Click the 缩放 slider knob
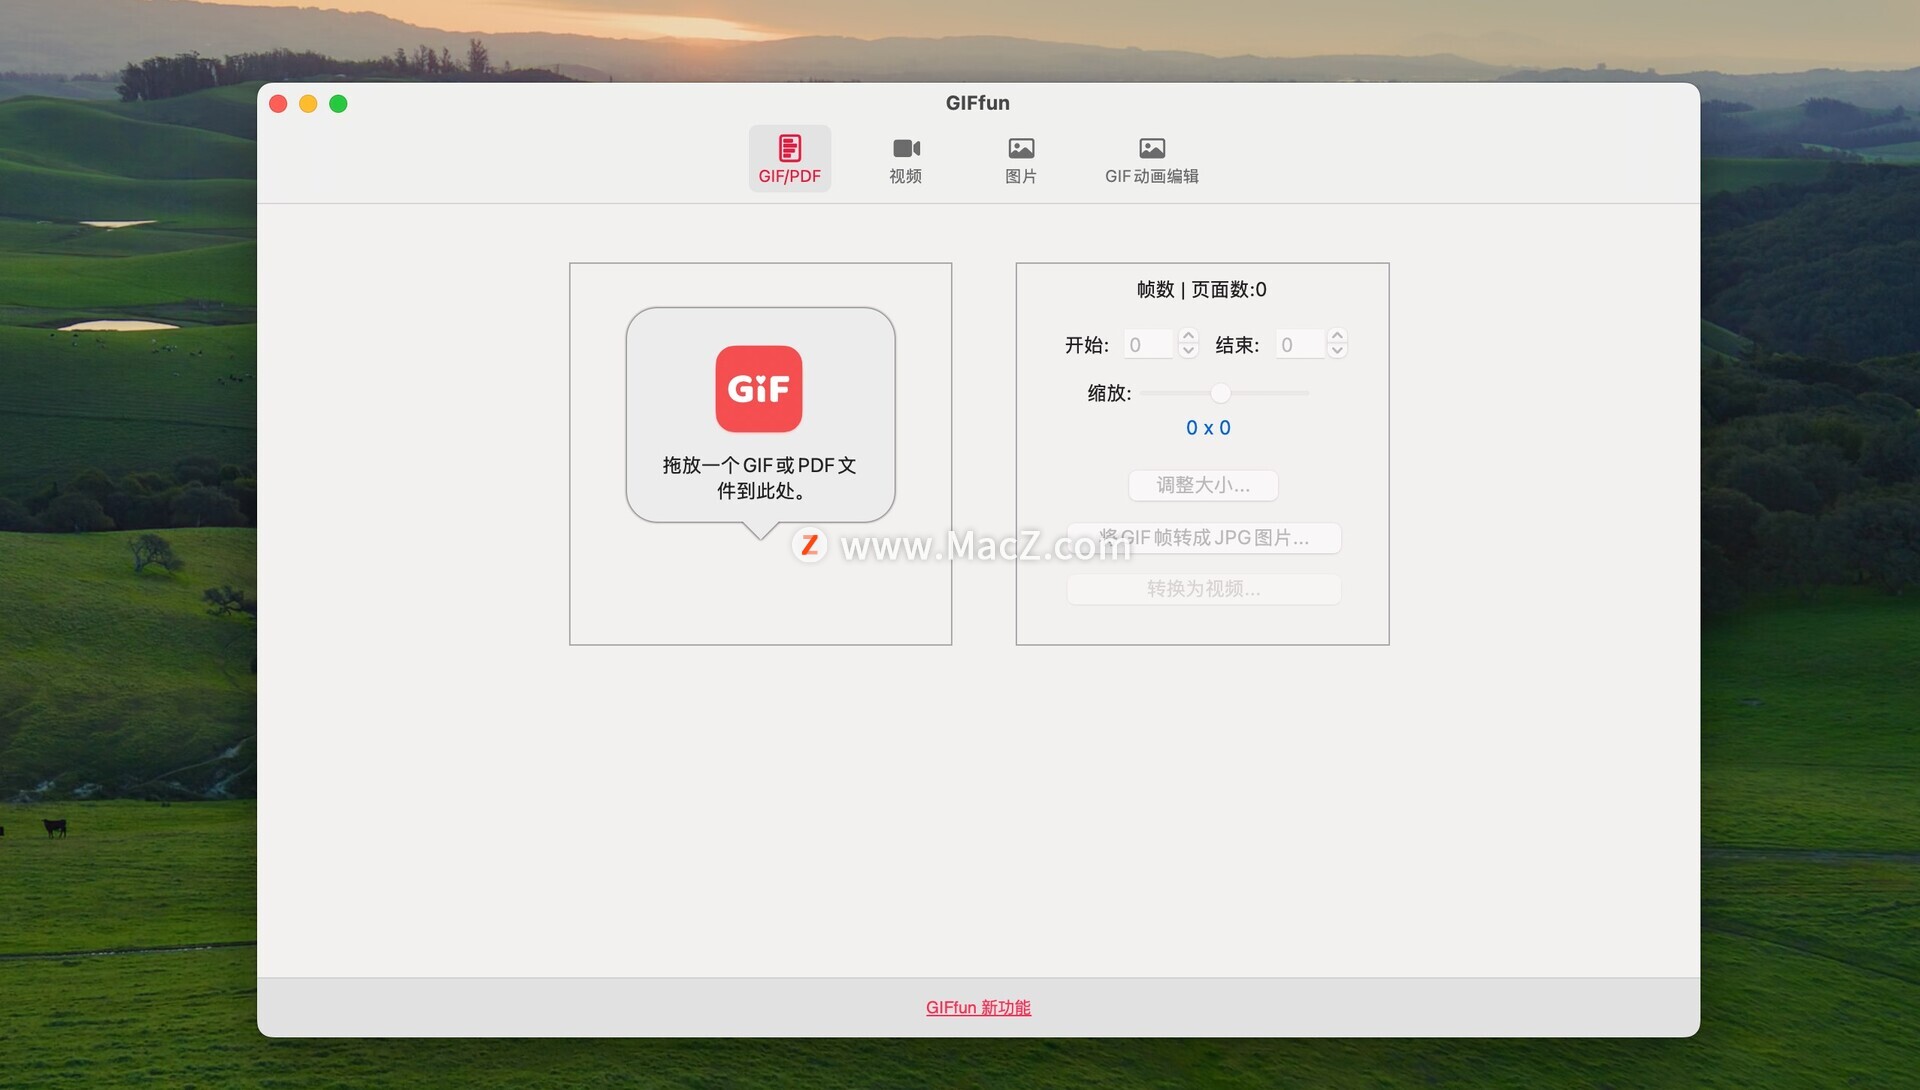Image resolution: width=1920 pixels, height=1090 pixels. pyautogui.click(x=1220, y=393)
